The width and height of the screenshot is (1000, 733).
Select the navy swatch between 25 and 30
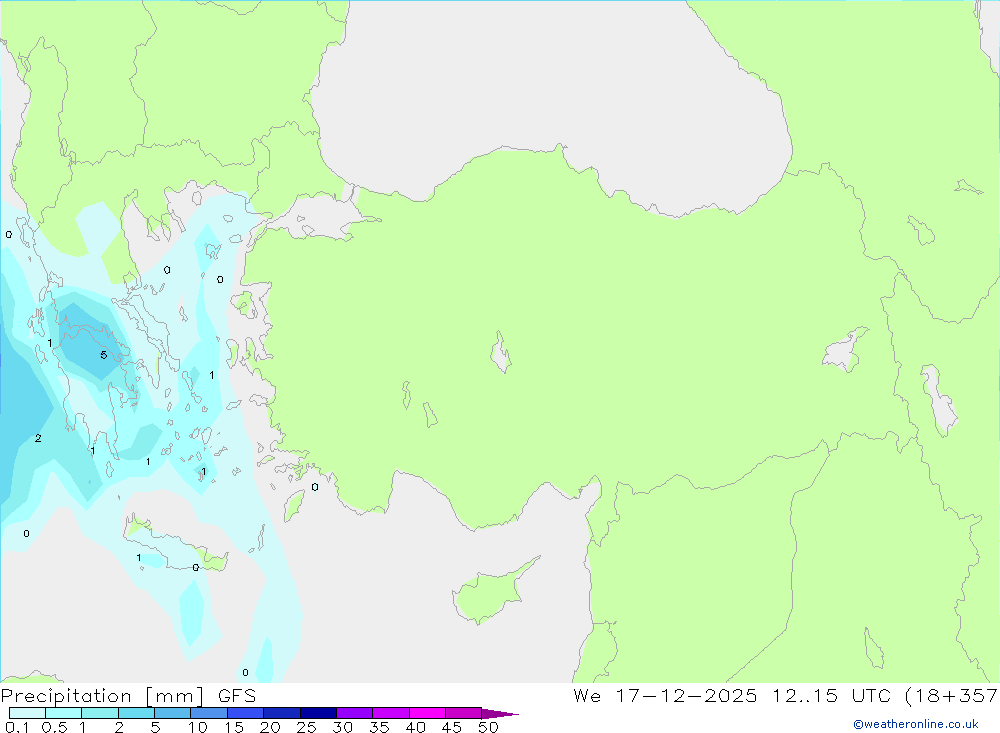pos(318,713)
